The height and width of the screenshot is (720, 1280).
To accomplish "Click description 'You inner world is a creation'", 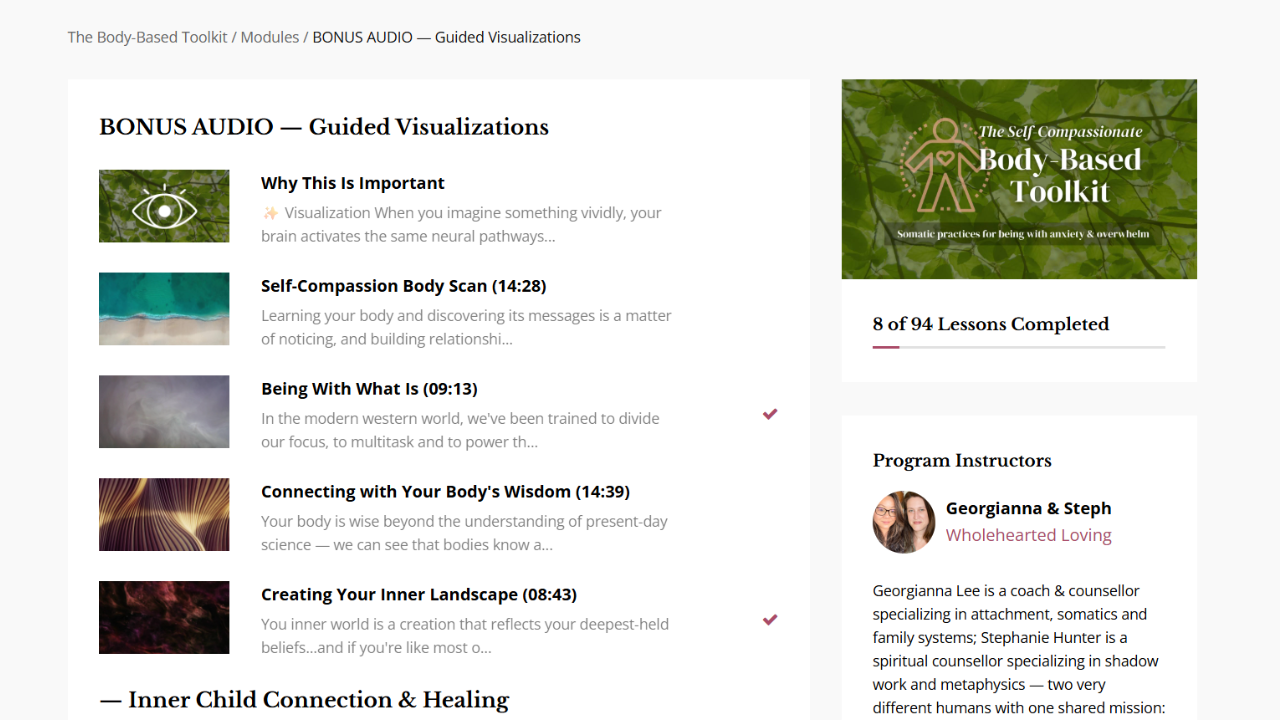I will click(x=465, y=636).
